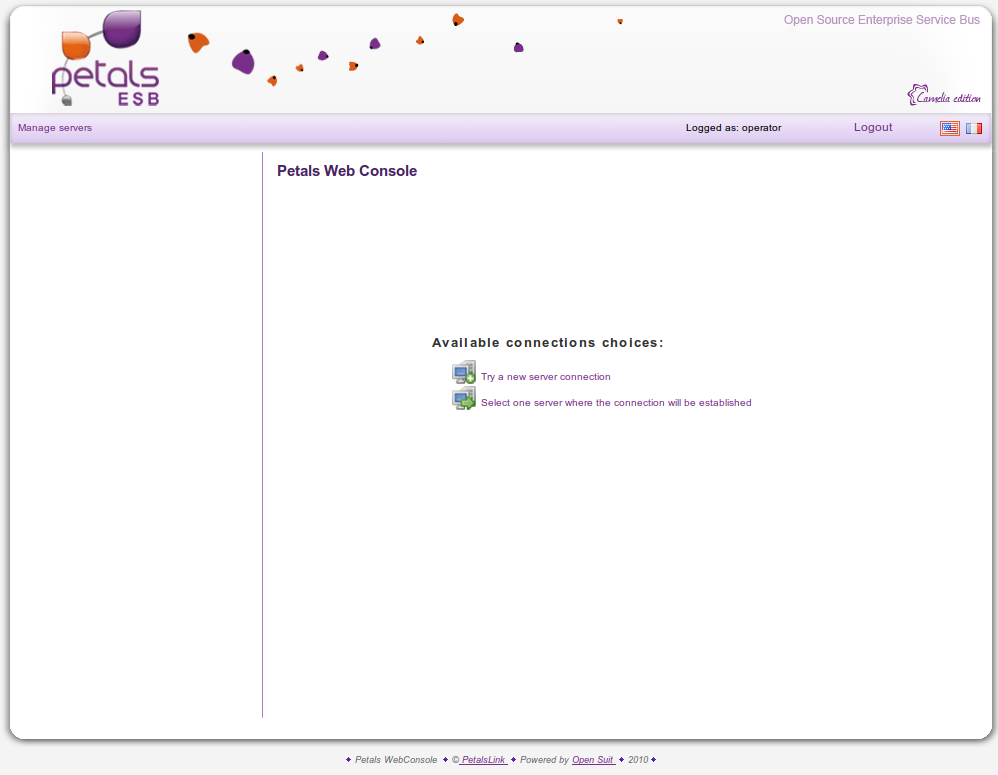Click the 2010 year in footer

pos(638,760)
